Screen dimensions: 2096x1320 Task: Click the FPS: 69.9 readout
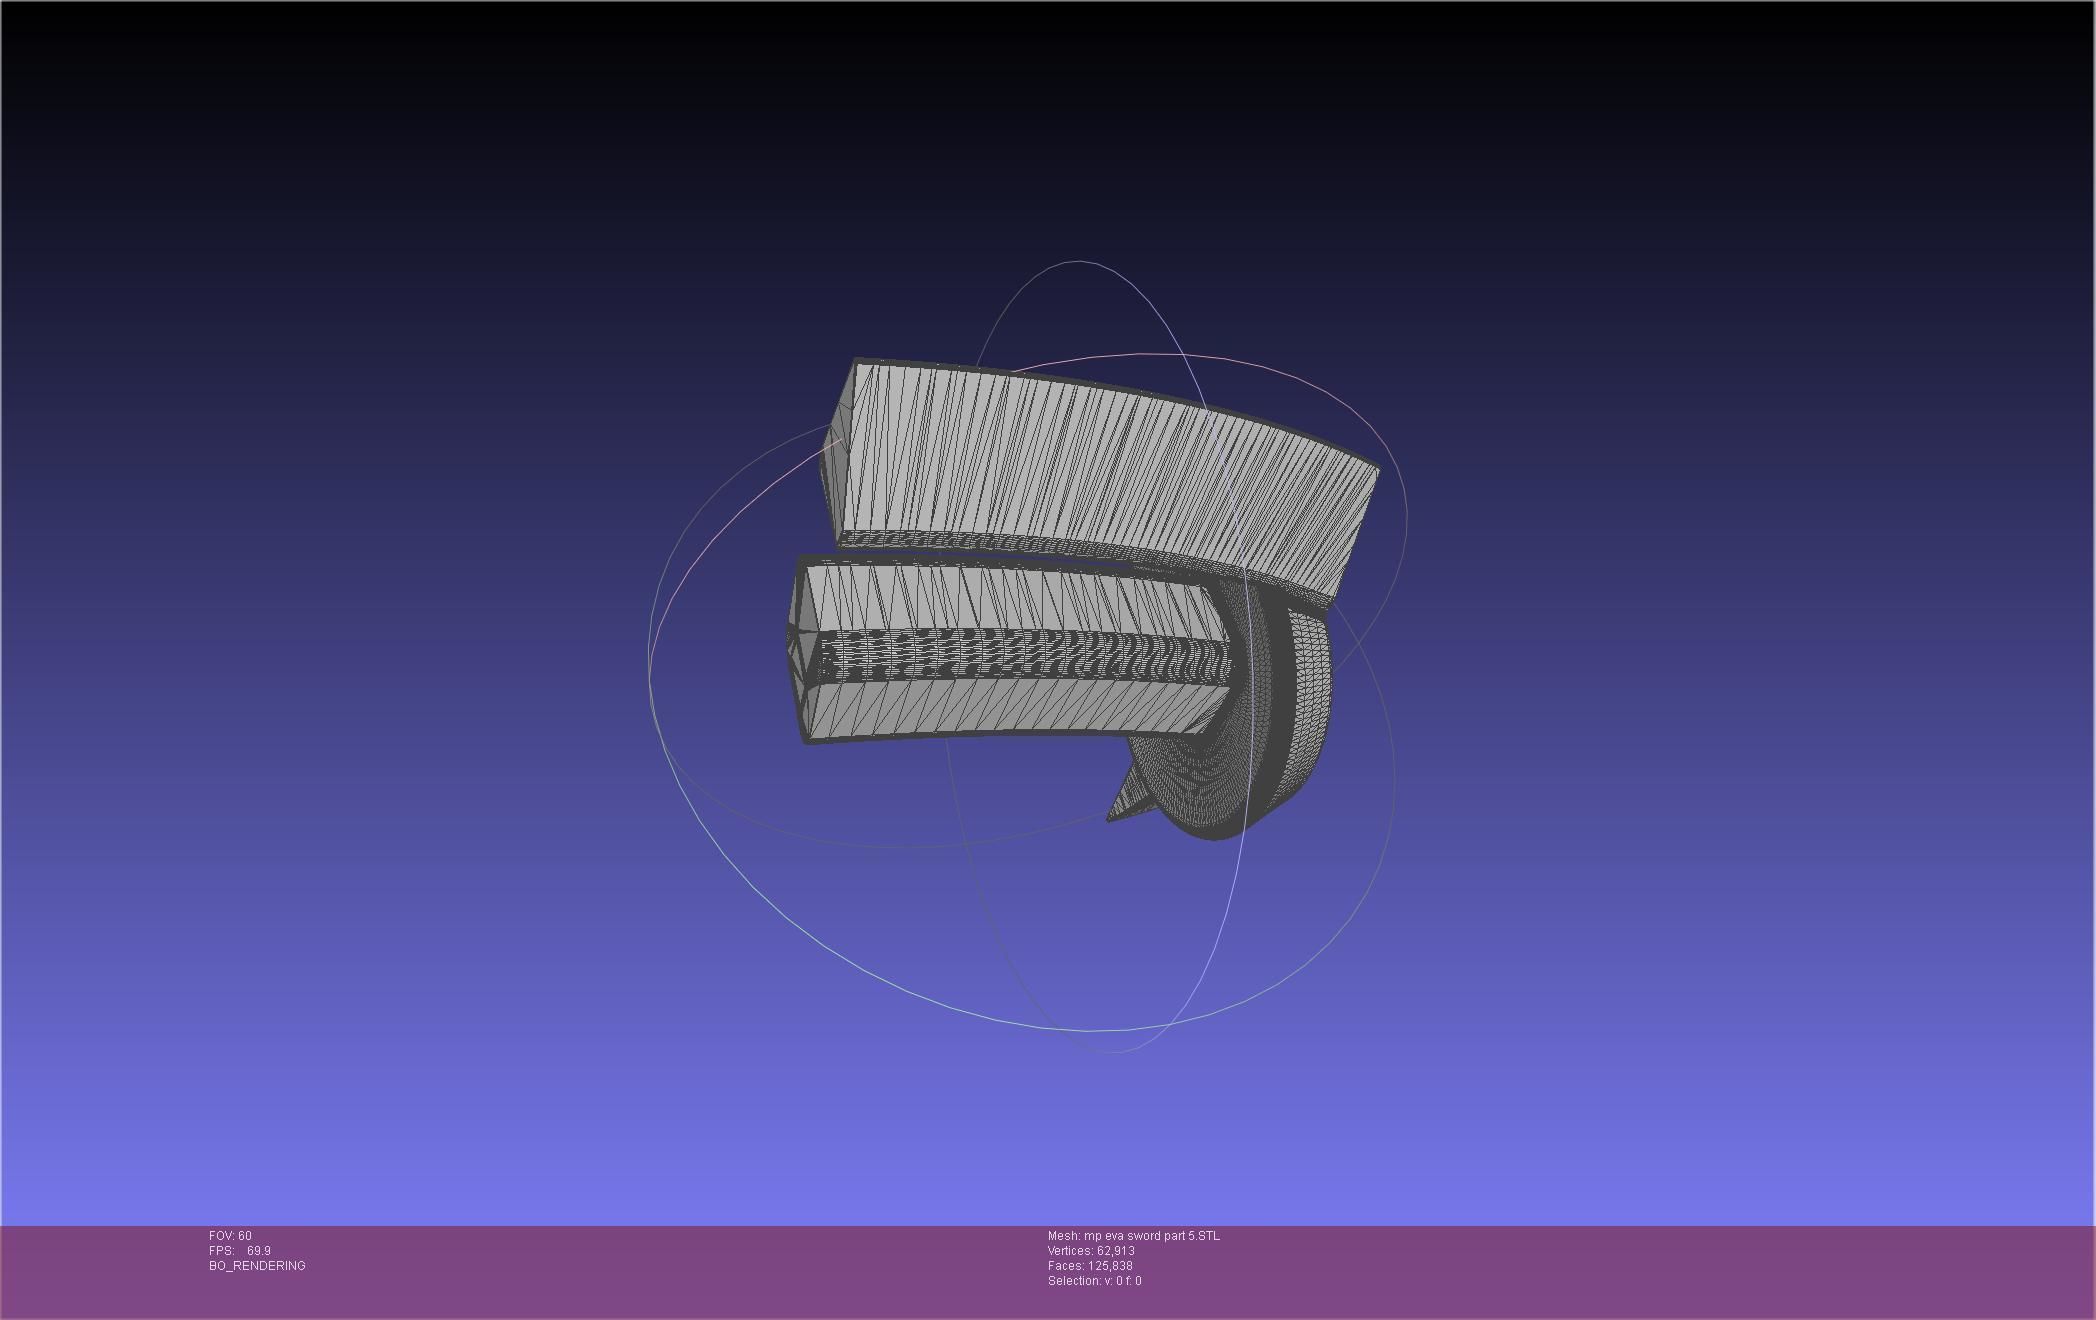[x=240, y=1251]
